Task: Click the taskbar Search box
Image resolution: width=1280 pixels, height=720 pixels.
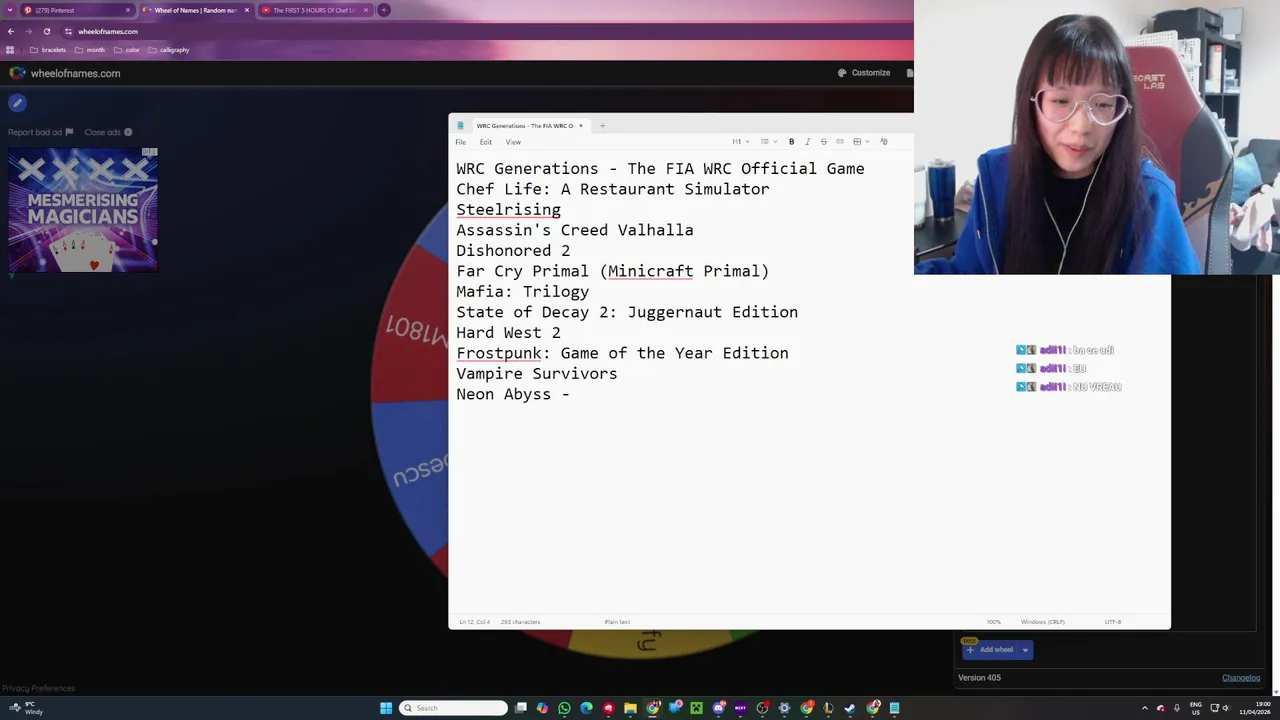Action: coord(454,708)
